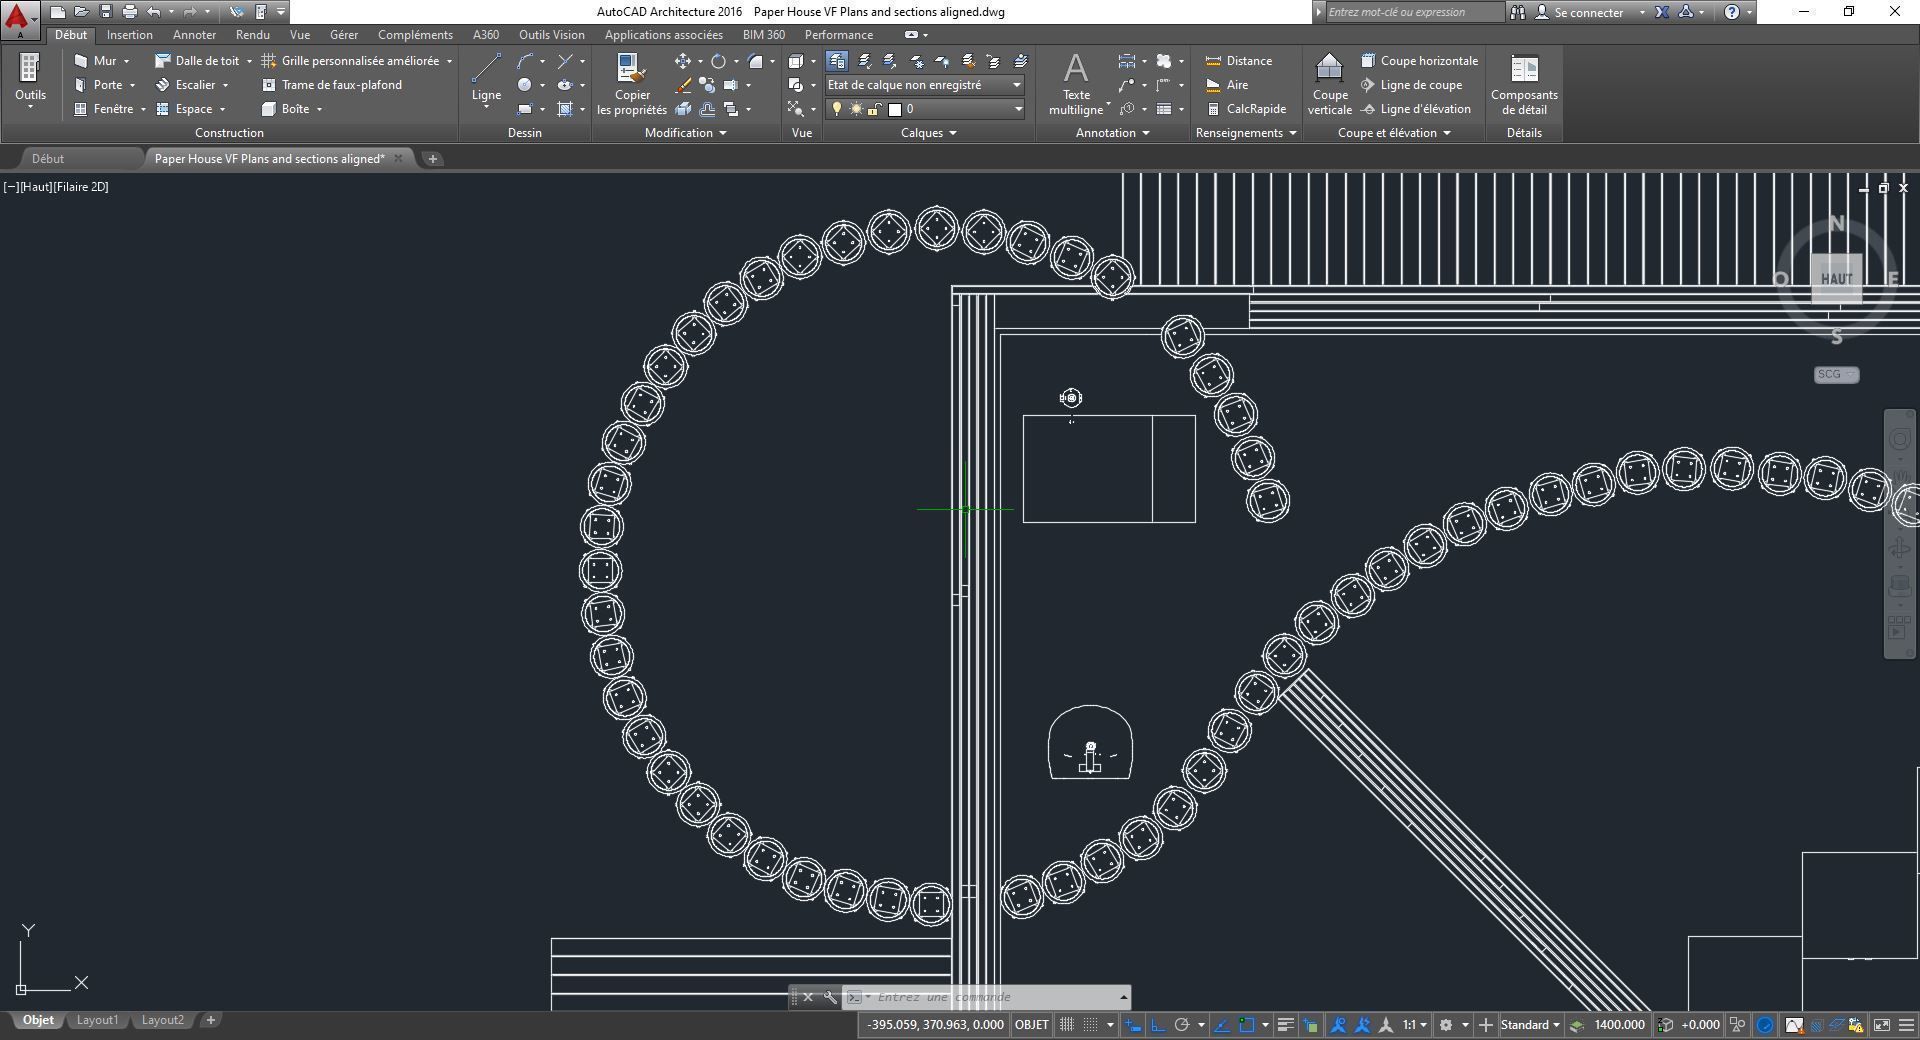
Task: Select the Ligne de coupe tool
Action: (x=1411, y=85)
